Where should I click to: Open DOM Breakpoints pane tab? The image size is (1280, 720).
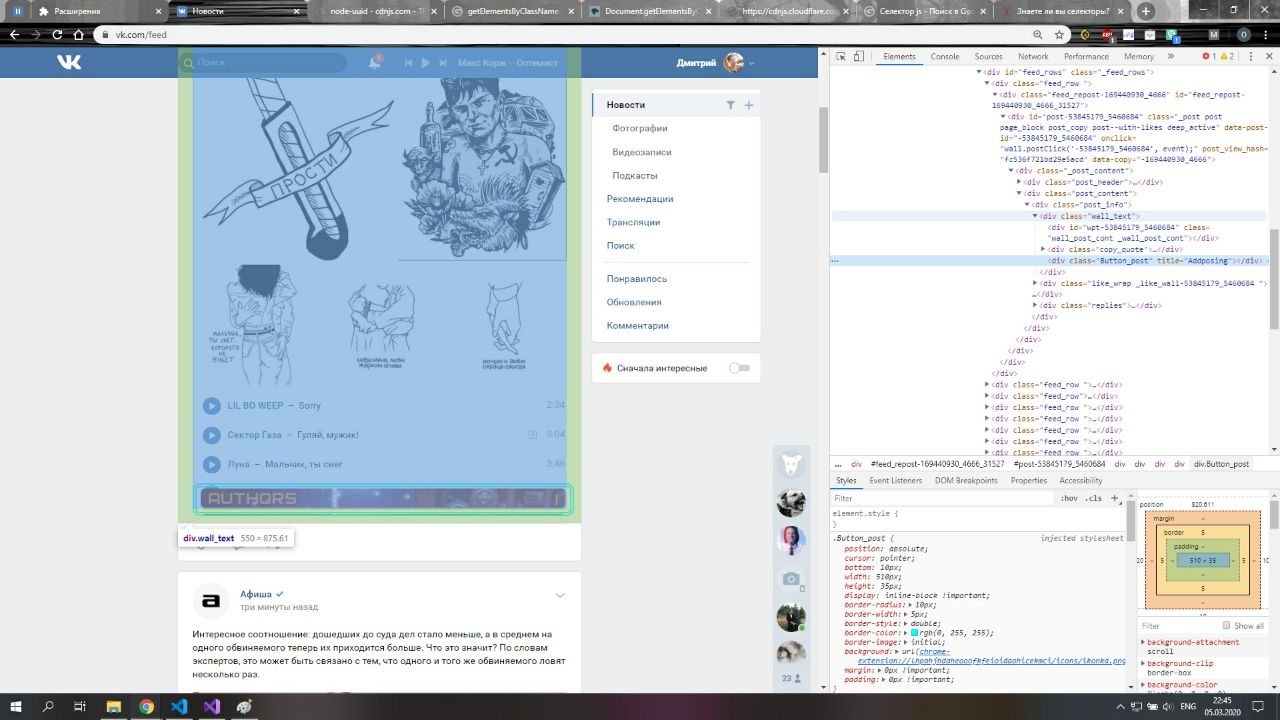tap(966, 481)
